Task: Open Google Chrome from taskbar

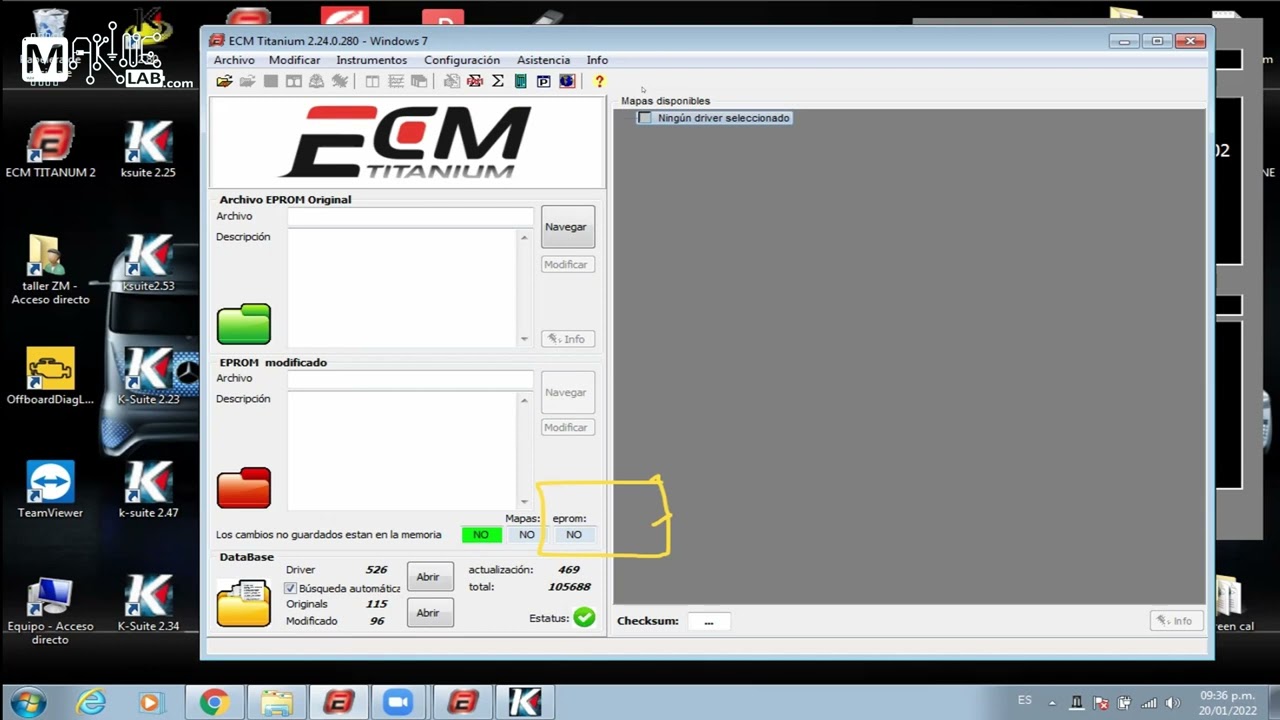Action: click(213, 702)
